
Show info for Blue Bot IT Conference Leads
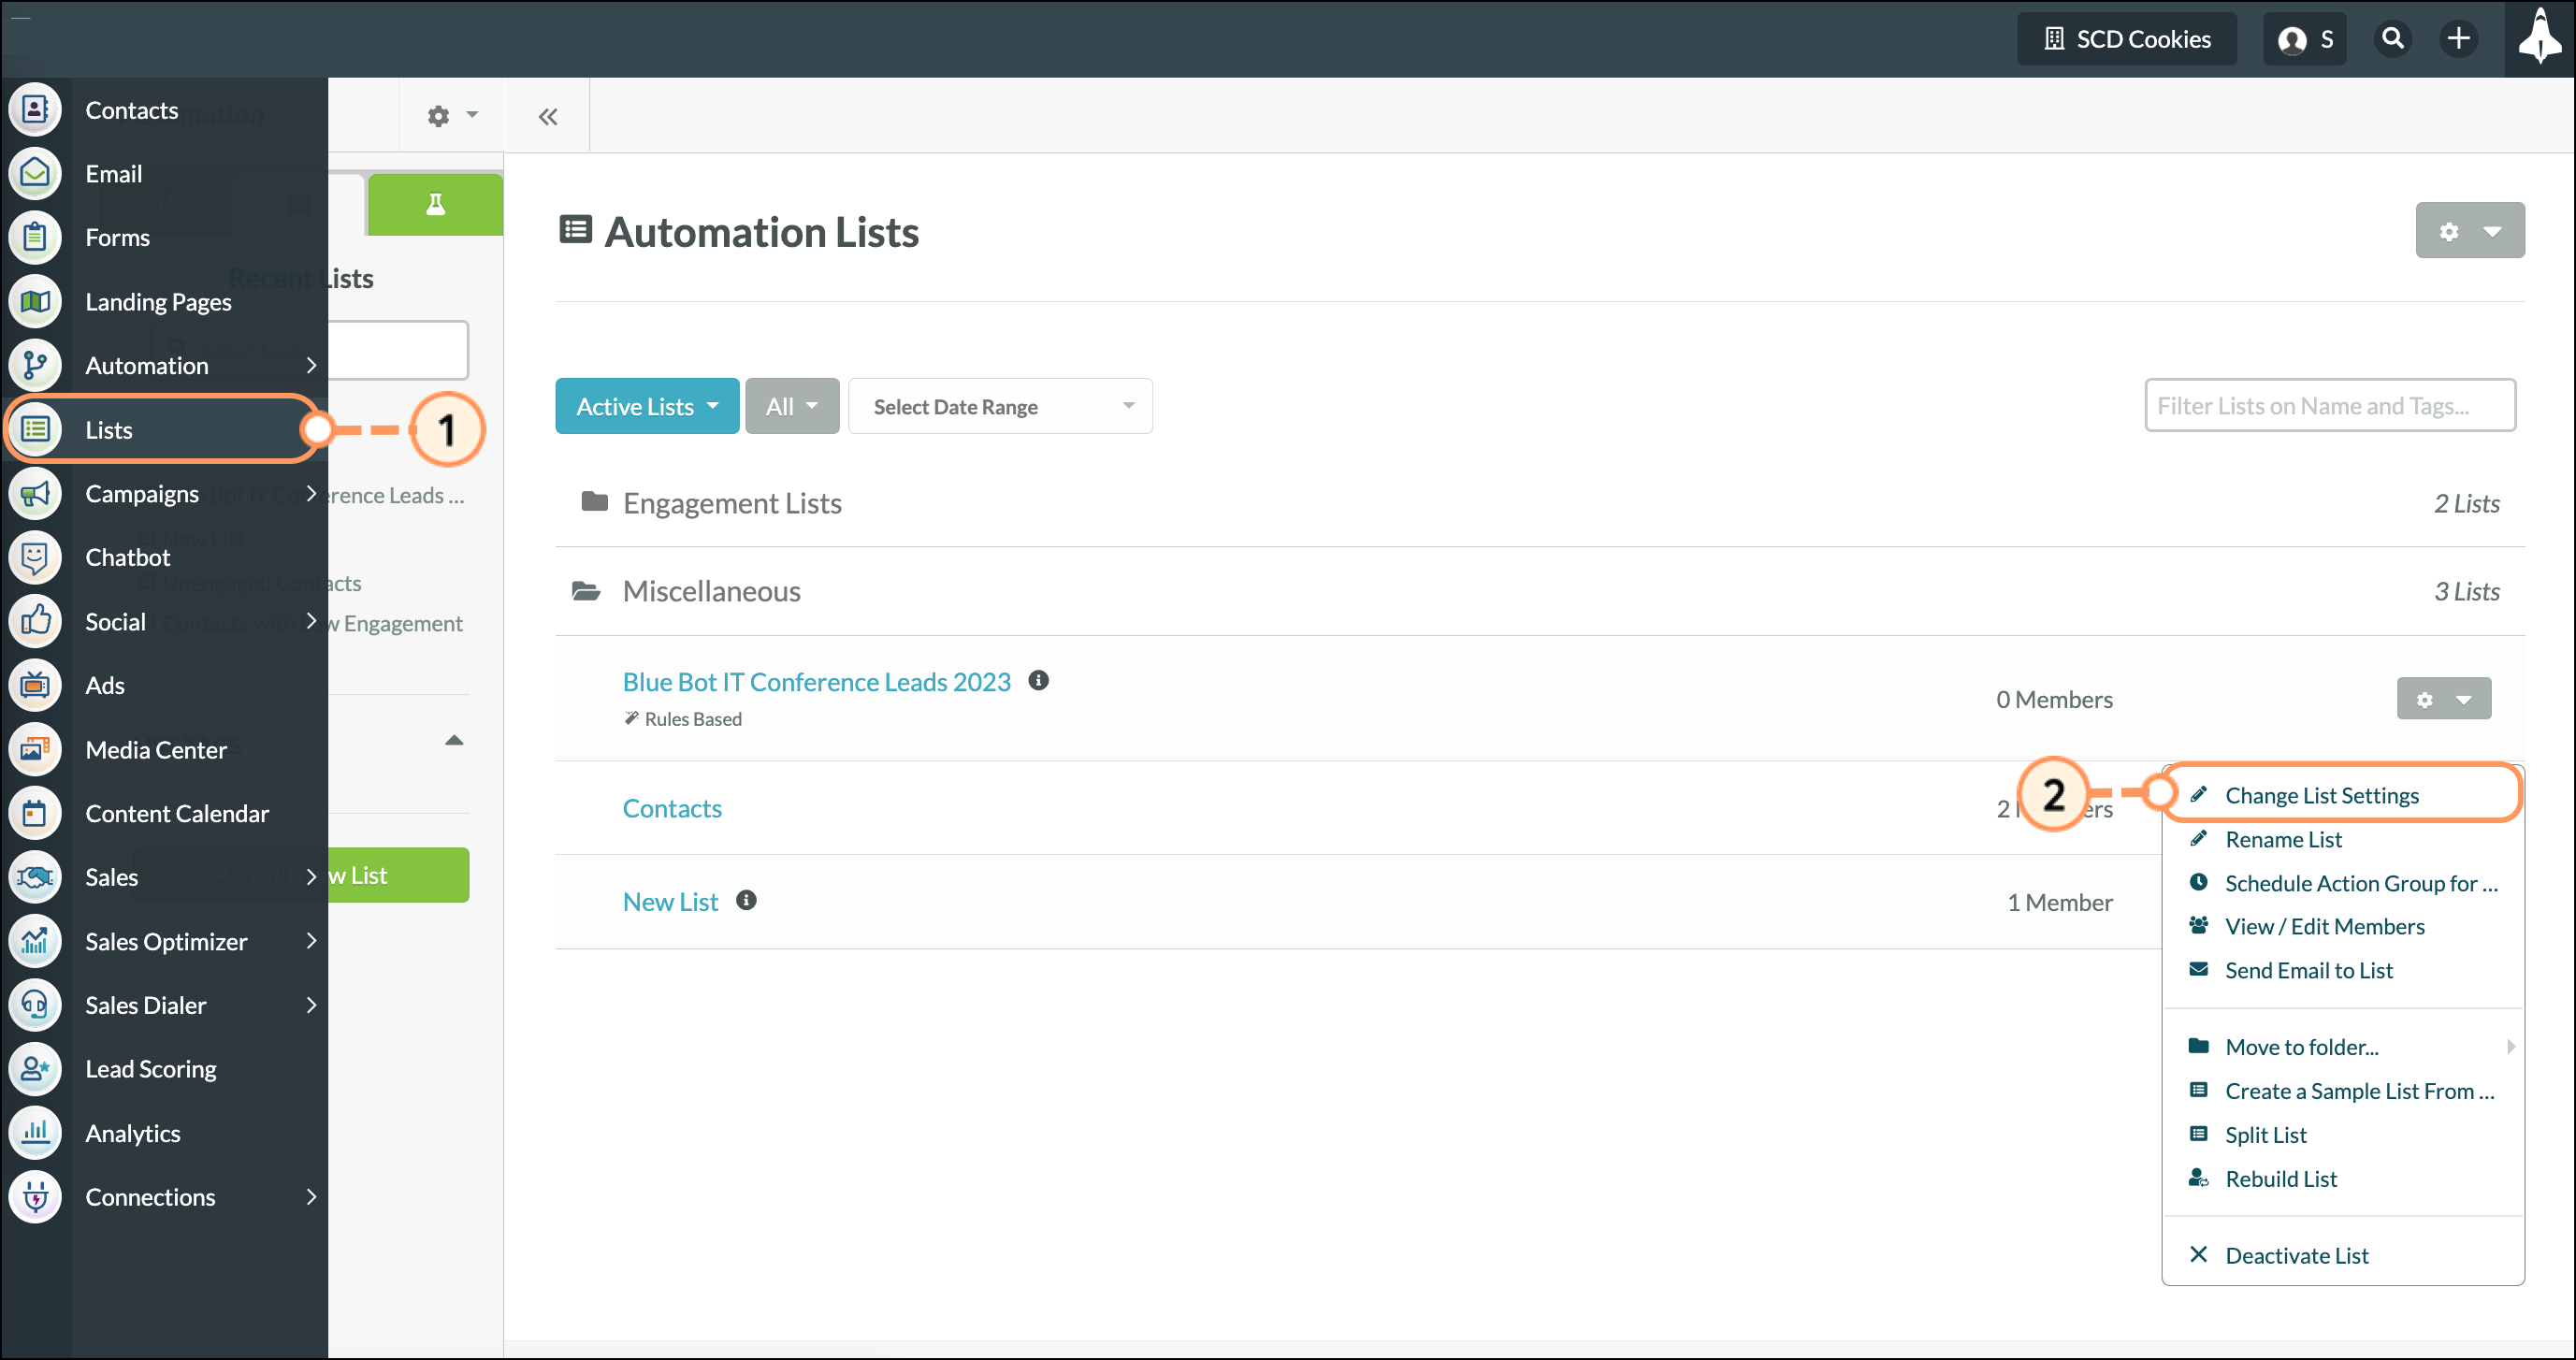point(1039,680)
